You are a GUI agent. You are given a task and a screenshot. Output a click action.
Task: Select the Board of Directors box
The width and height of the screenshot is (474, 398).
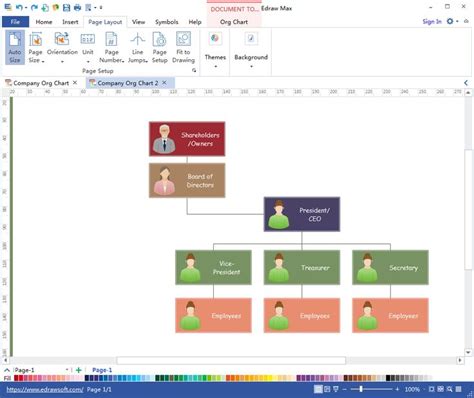[187, 180]
